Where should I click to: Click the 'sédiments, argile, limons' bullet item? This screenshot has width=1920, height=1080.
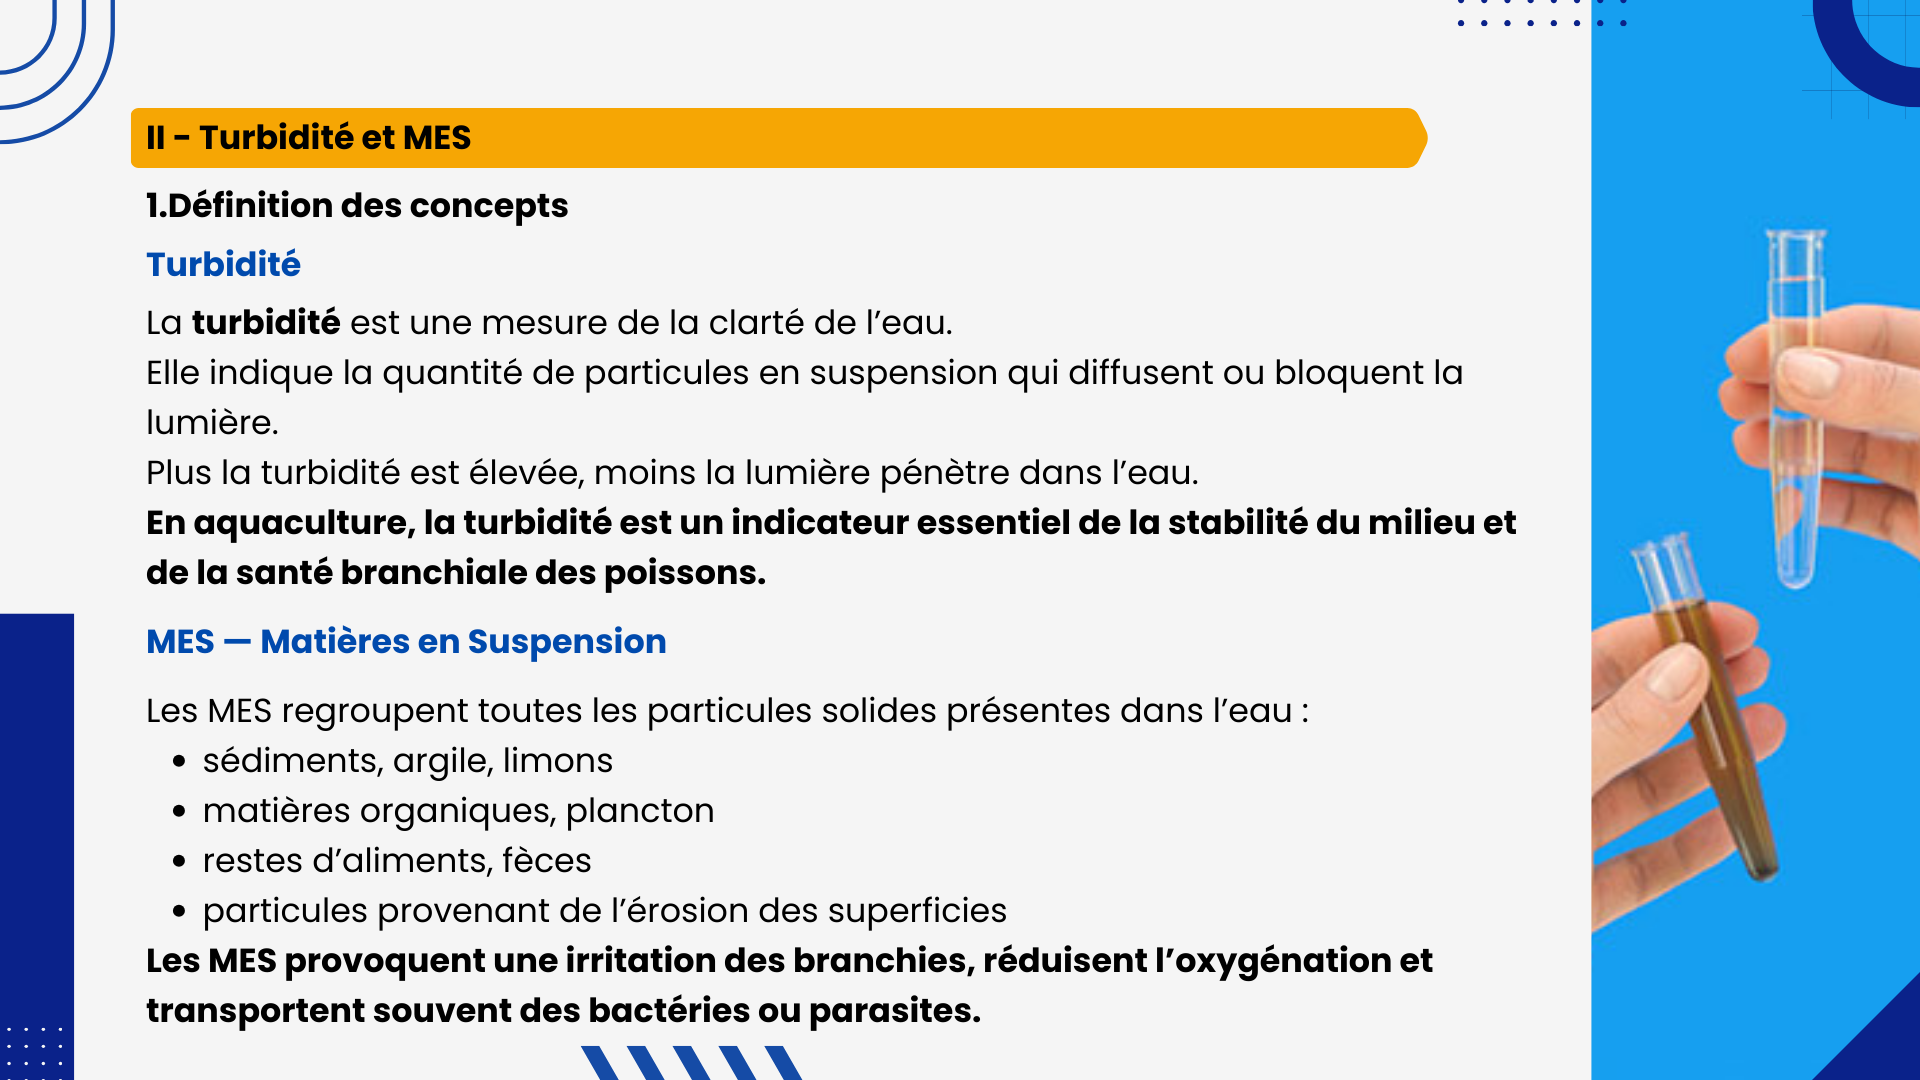pyautogui.click(x=407, y=761)
